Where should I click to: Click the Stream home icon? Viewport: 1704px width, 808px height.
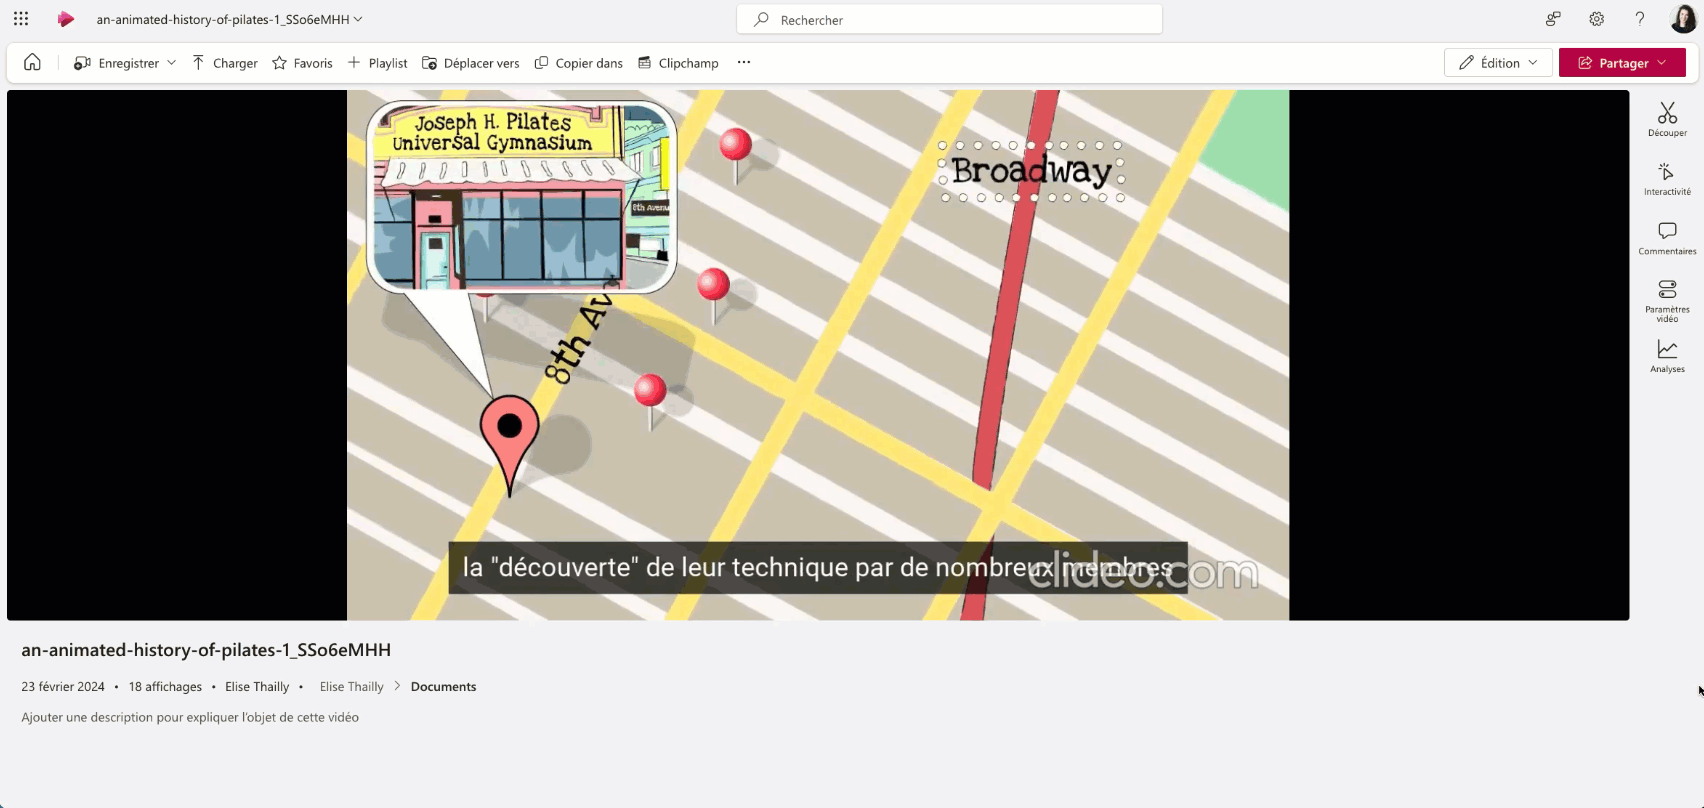[32, 63]
